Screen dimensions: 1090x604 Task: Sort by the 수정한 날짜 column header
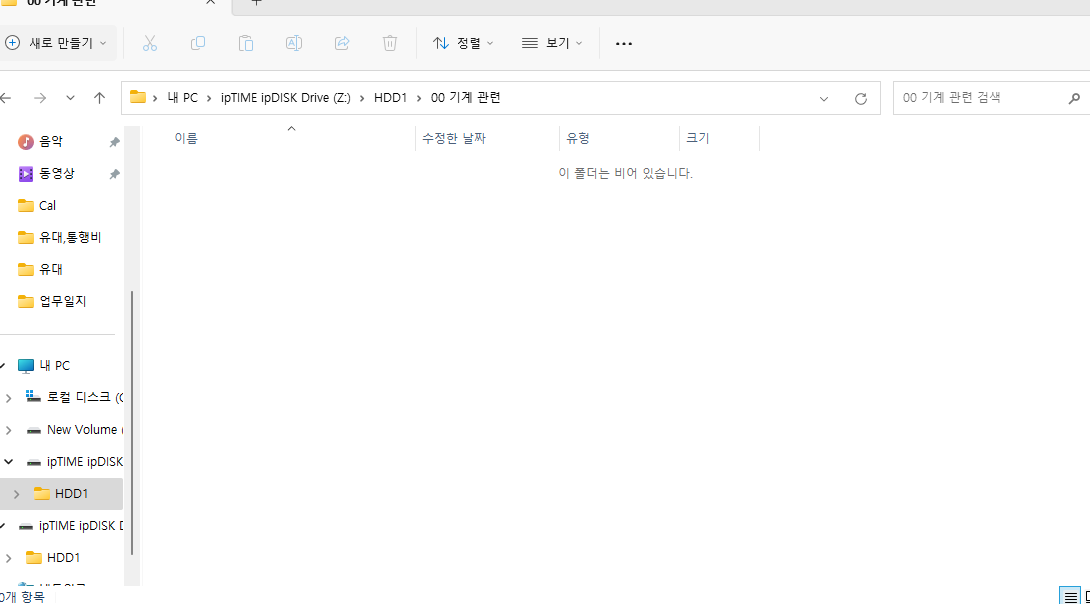pyautogui.click(x=453, y=138)
